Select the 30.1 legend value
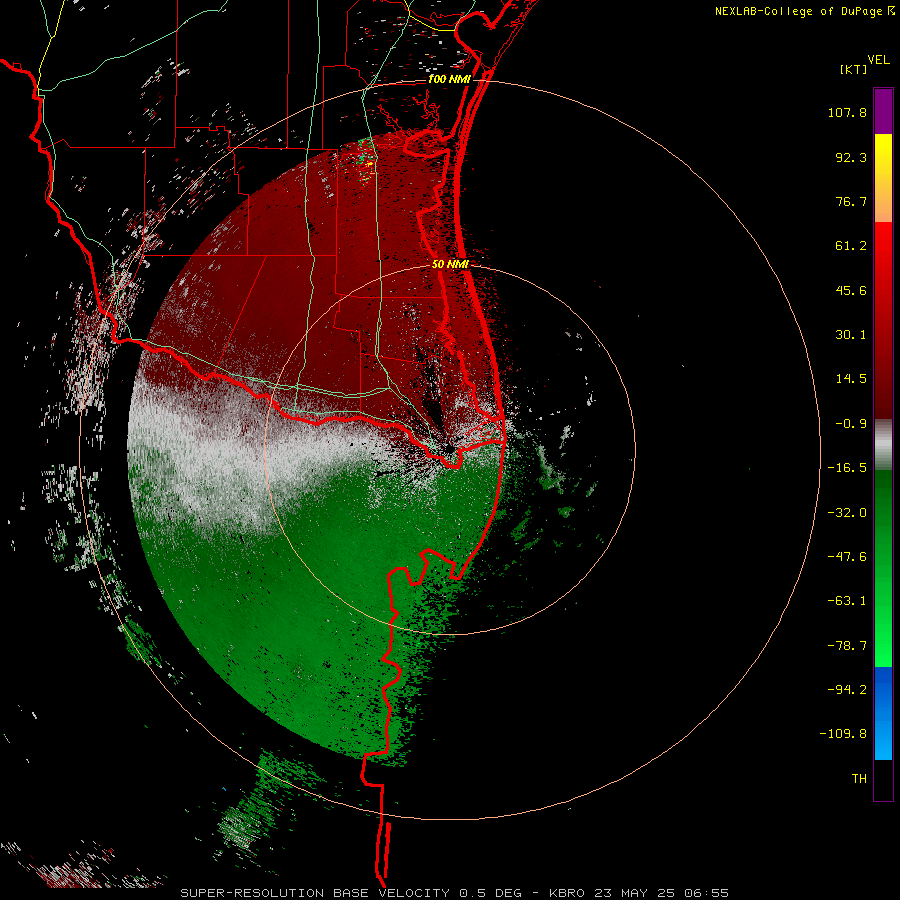The height and width of the screenshot is (900, 900). 851,335
